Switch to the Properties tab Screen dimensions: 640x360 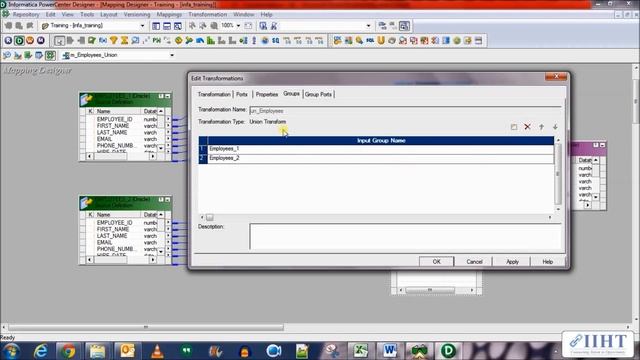point(267,94)
